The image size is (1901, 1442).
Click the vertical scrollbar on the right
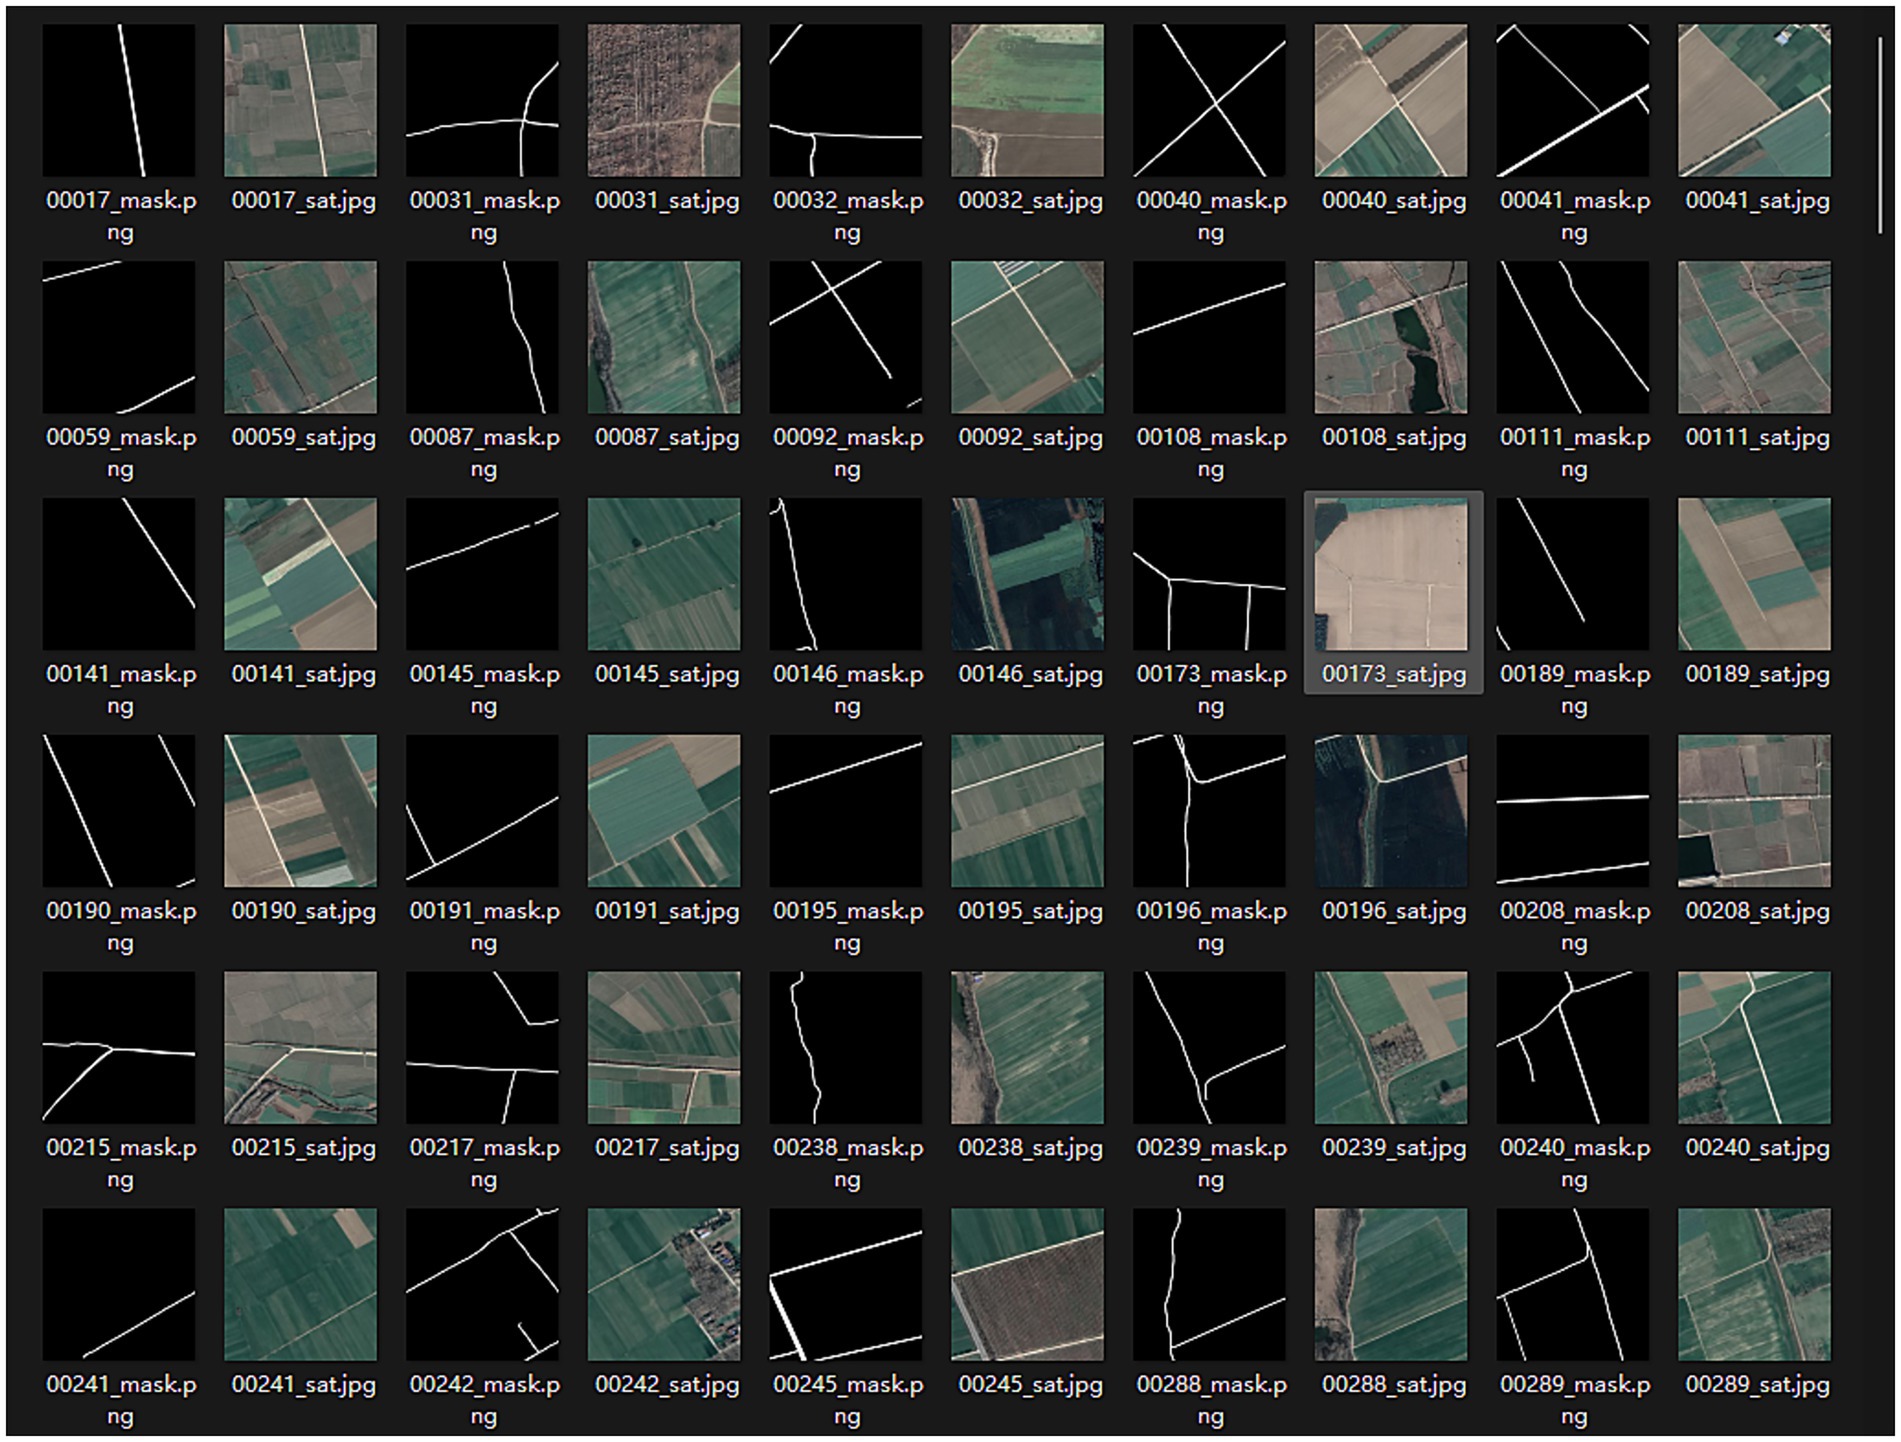pos(1880,135)
